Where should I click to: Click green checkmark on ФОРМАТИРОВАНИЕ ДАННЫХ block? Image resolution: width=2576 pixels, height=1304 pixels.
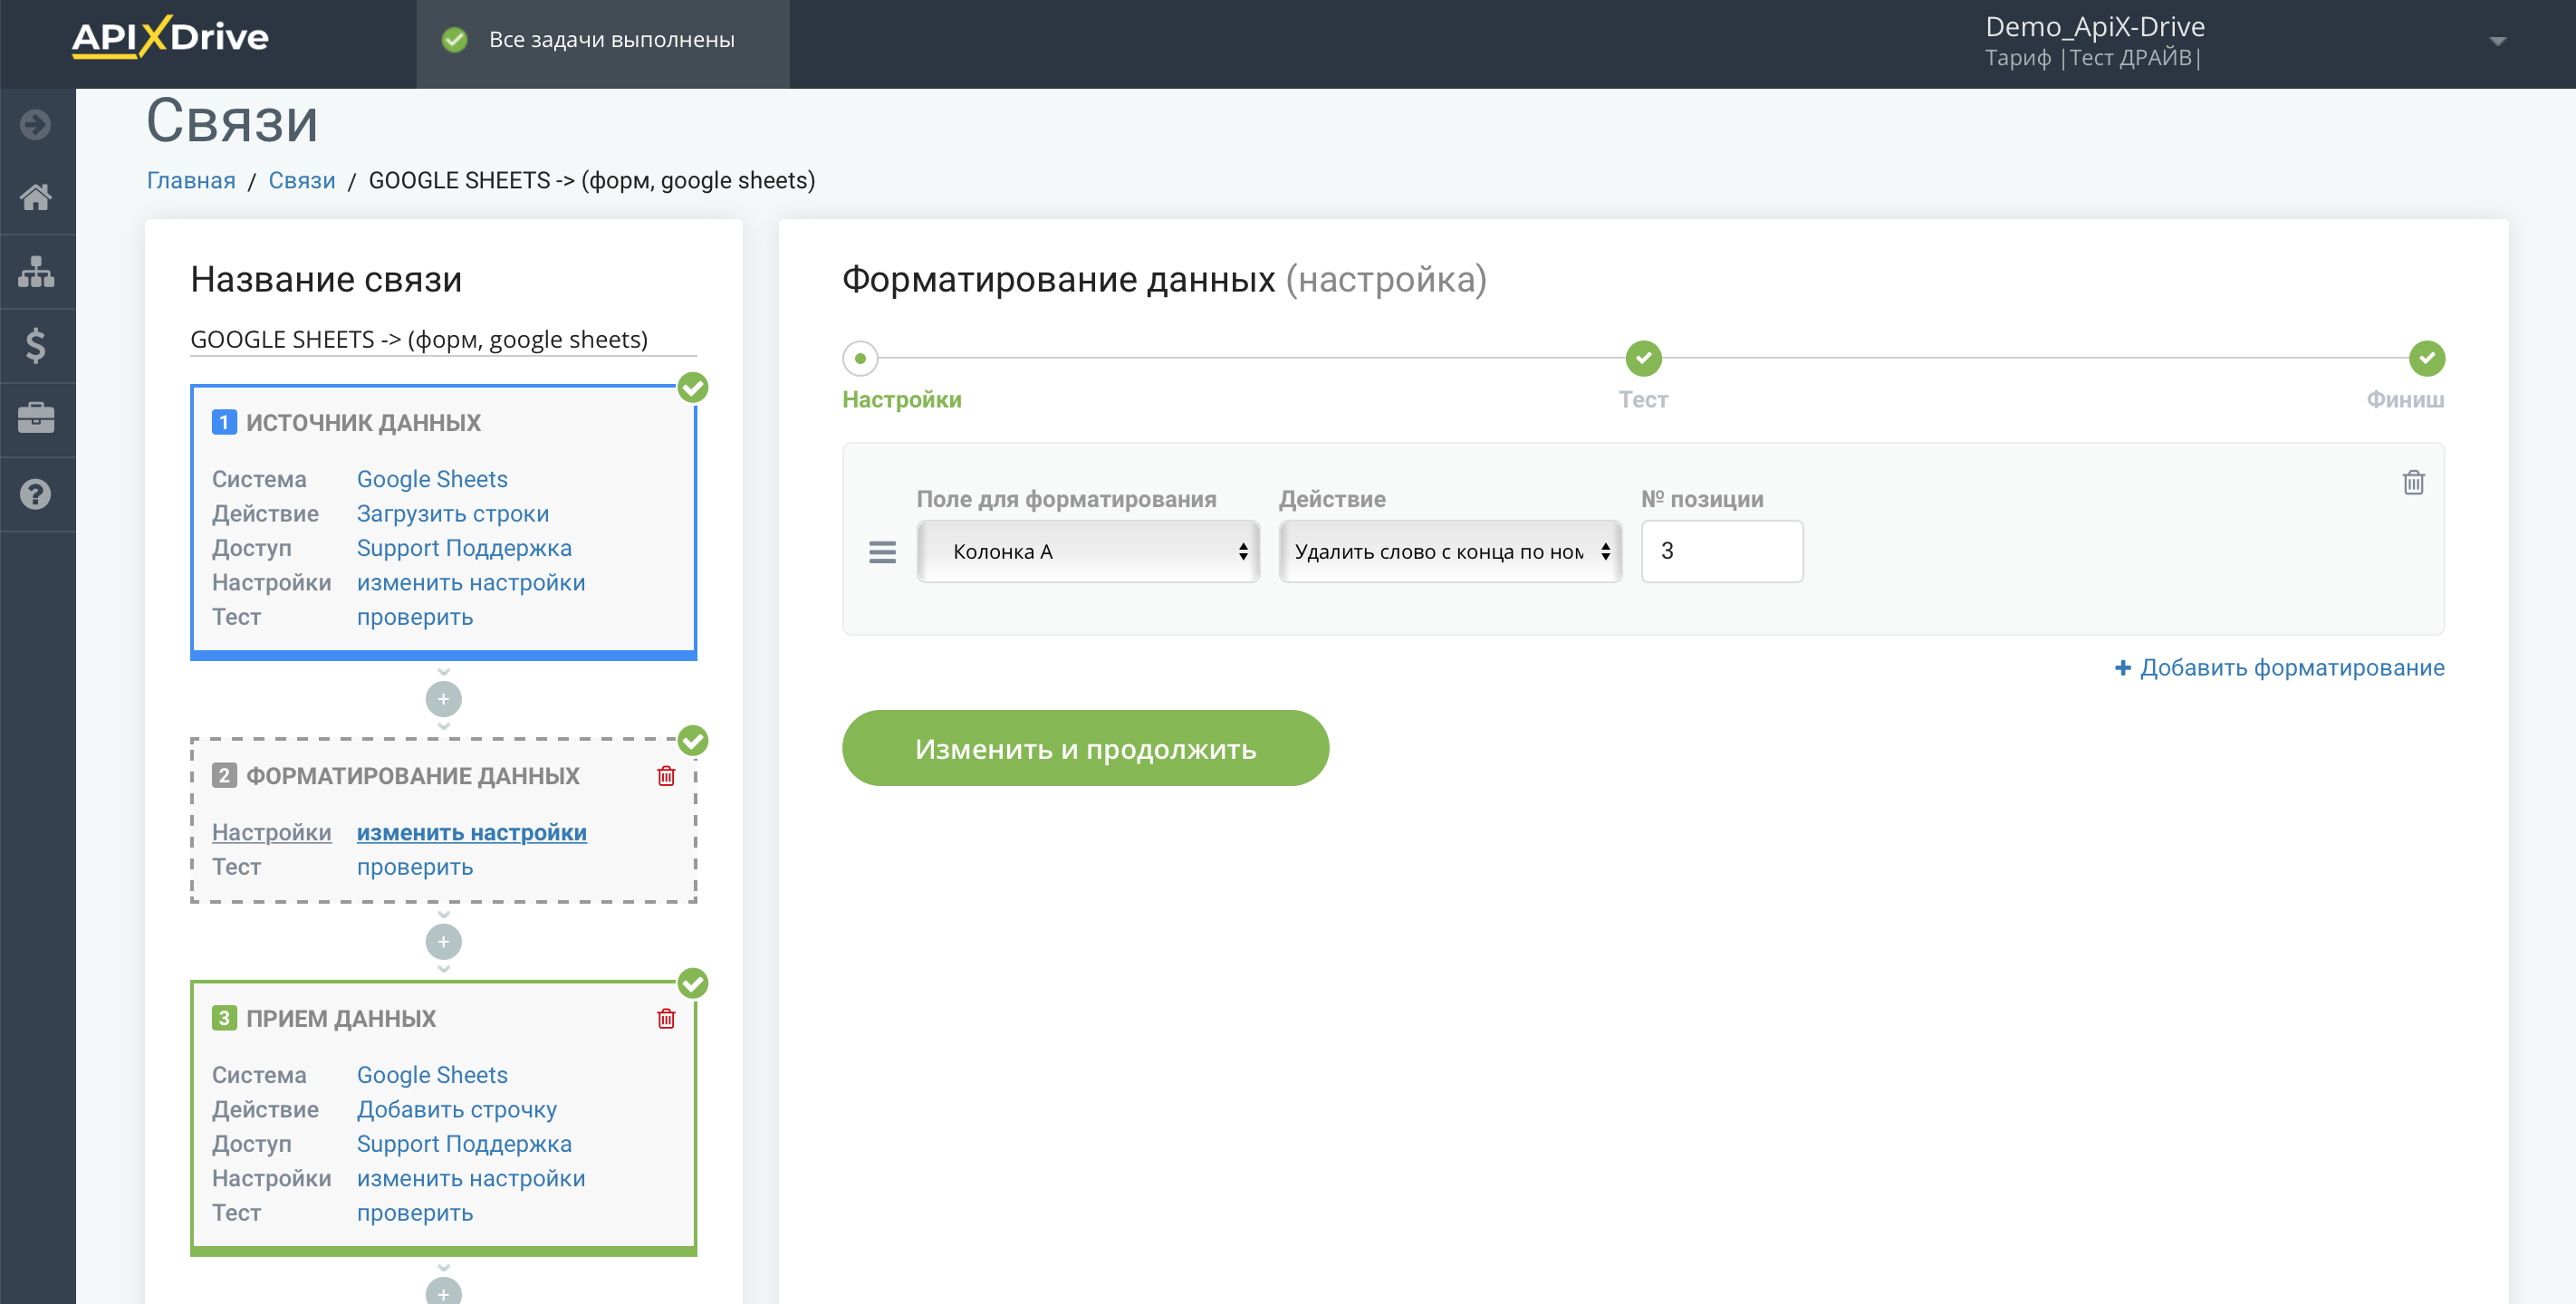point(693,740)
